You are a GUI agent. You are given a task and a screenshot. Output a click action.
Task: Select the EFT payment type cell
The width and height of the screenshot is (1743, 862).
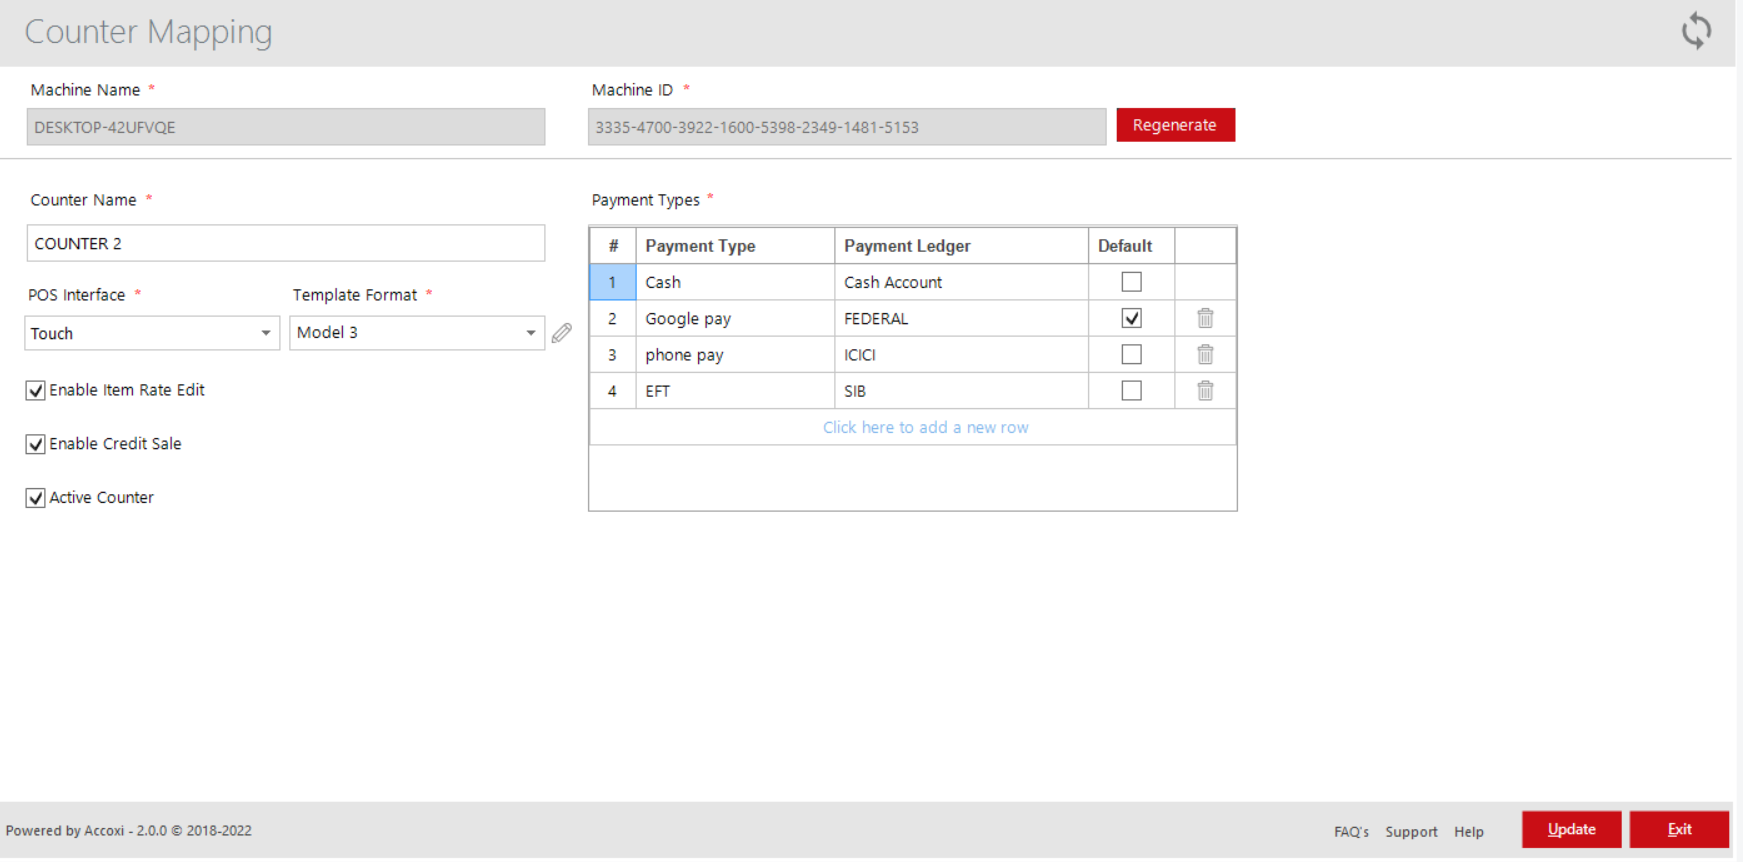(x=735, y=391)
